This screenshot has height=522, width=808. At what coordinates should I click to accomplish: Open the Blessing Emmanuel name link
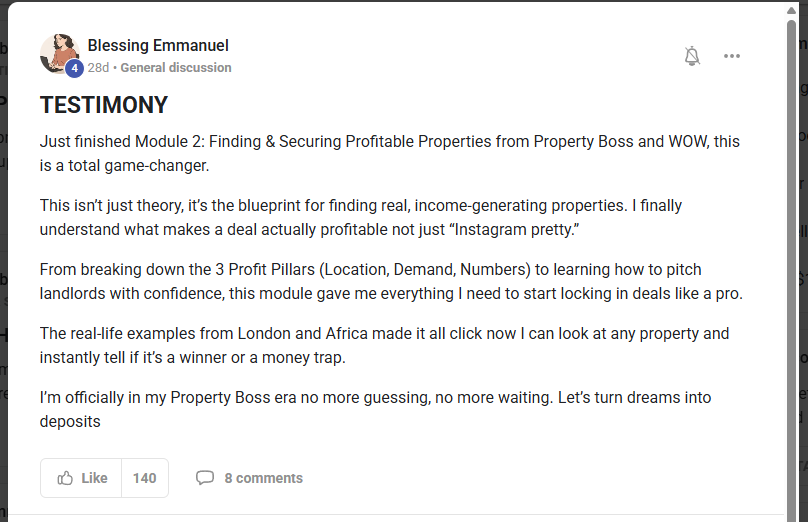click(158, 45)
